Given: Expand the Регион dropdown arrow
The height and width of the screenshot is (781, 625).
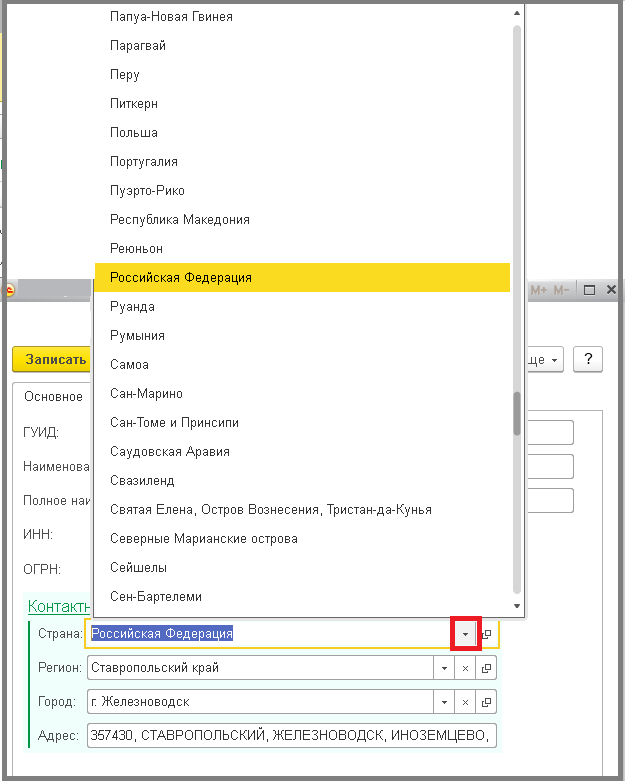Looking at the screenshot, I should [444, 668].
